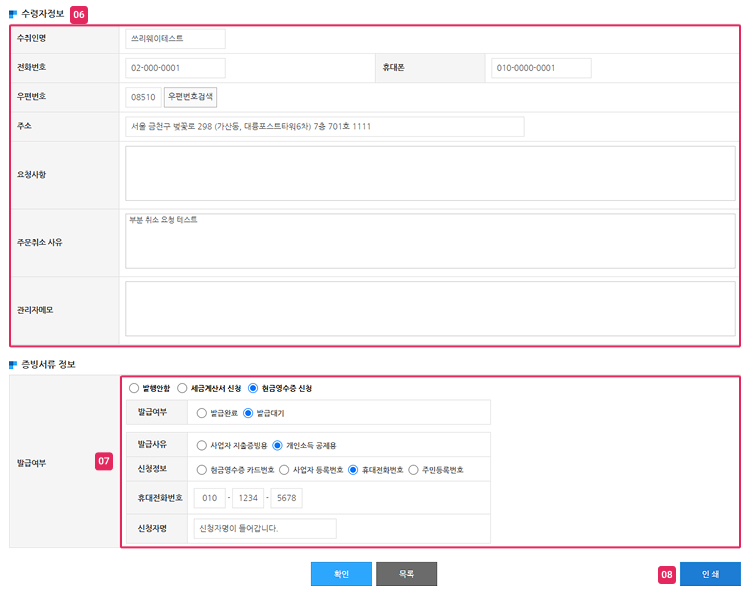Click the blue 확인 confirm button
The width and height of the screenshot is (750, 595).
[341, 574]
